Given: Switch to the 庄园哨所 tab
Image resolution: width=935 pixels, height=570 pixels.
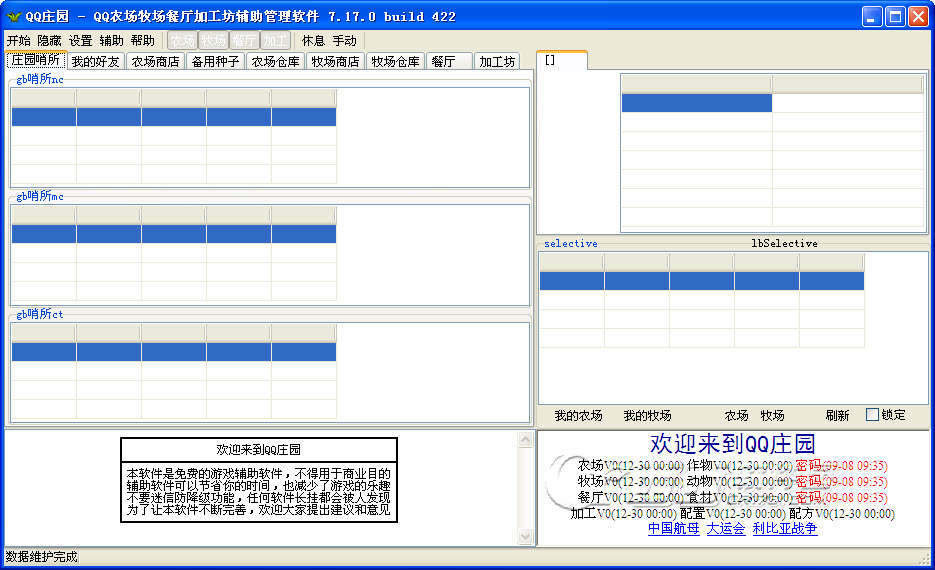Looking at the screenshot, I should (x=36, y=60).
